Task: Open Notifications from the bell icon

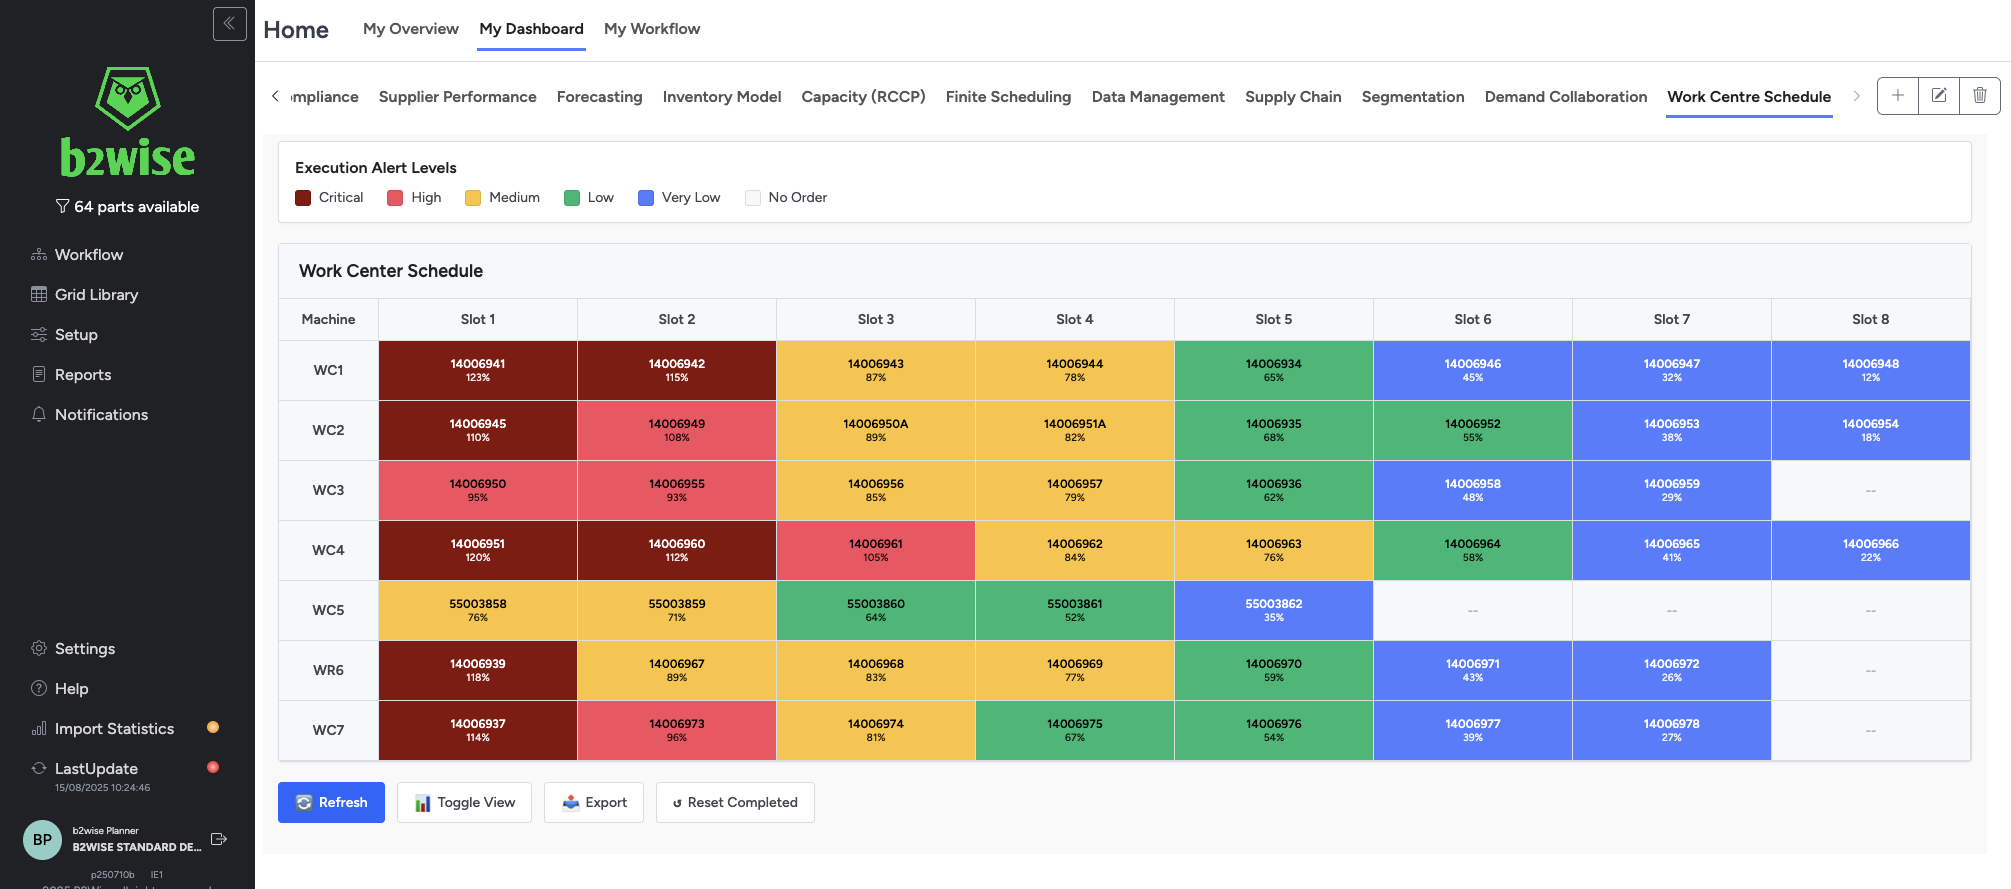Action: pos(39,414)
